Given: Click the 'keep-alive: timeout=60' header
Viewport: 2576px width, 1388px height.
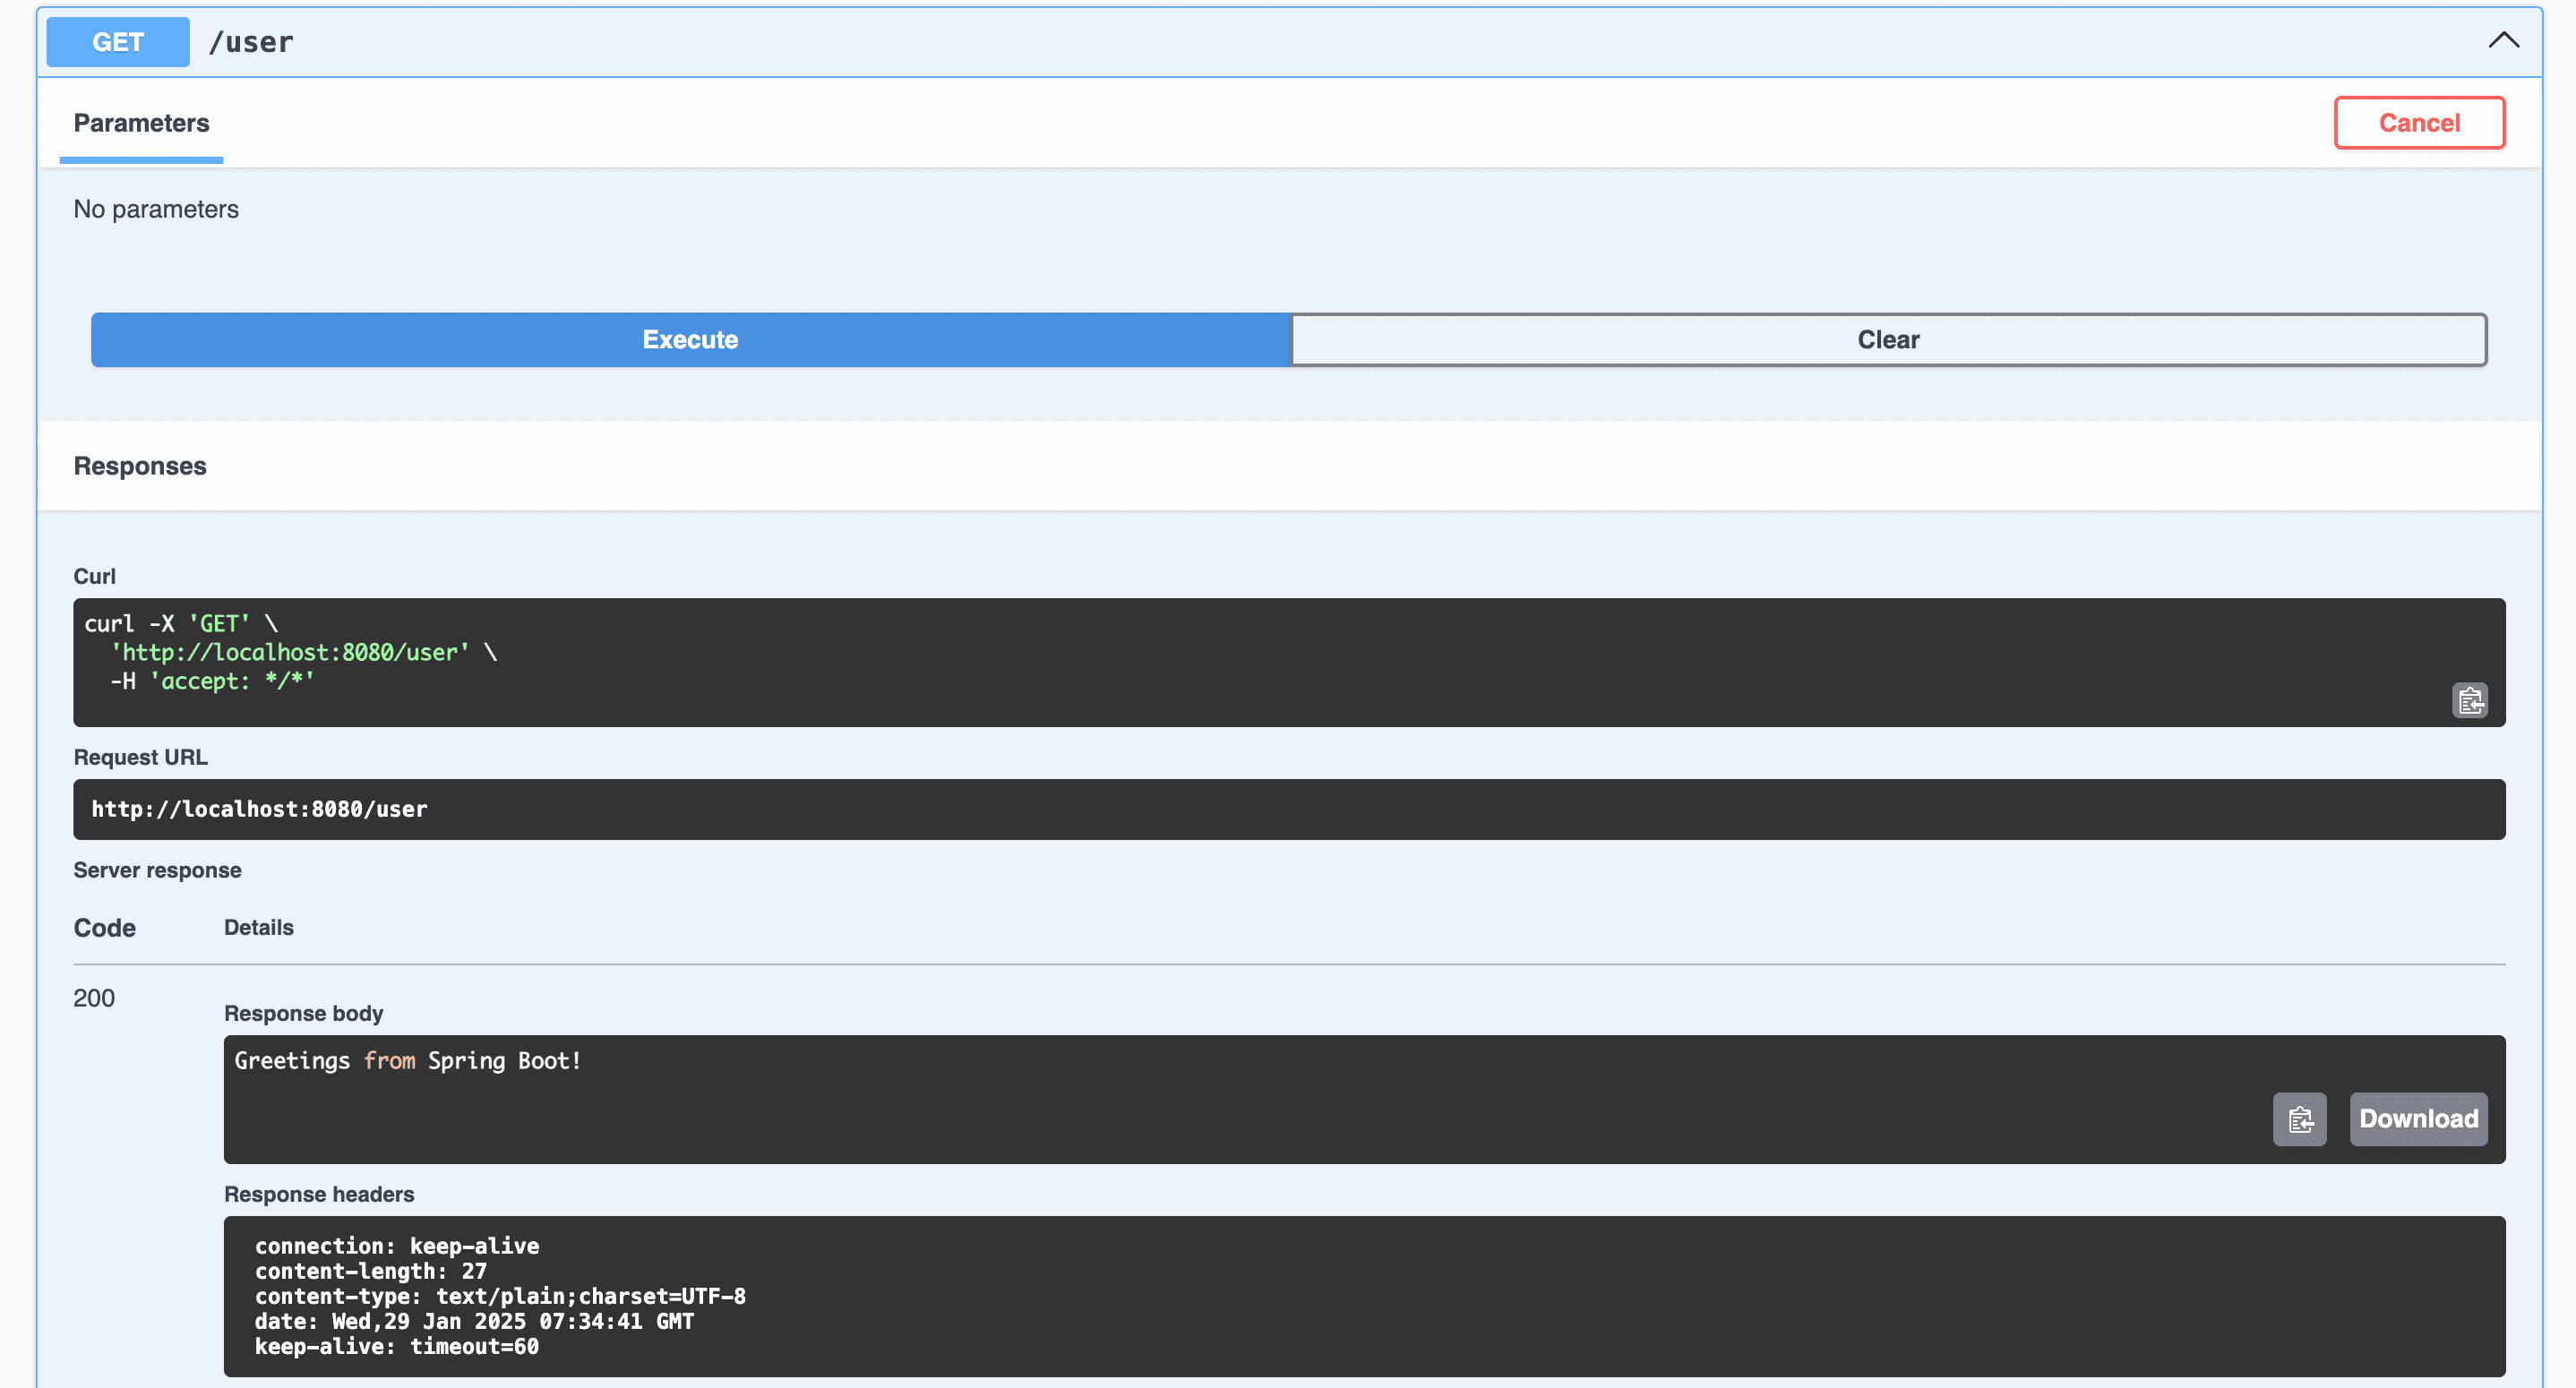Looking at the screenshot, I should coord(397,1346).
